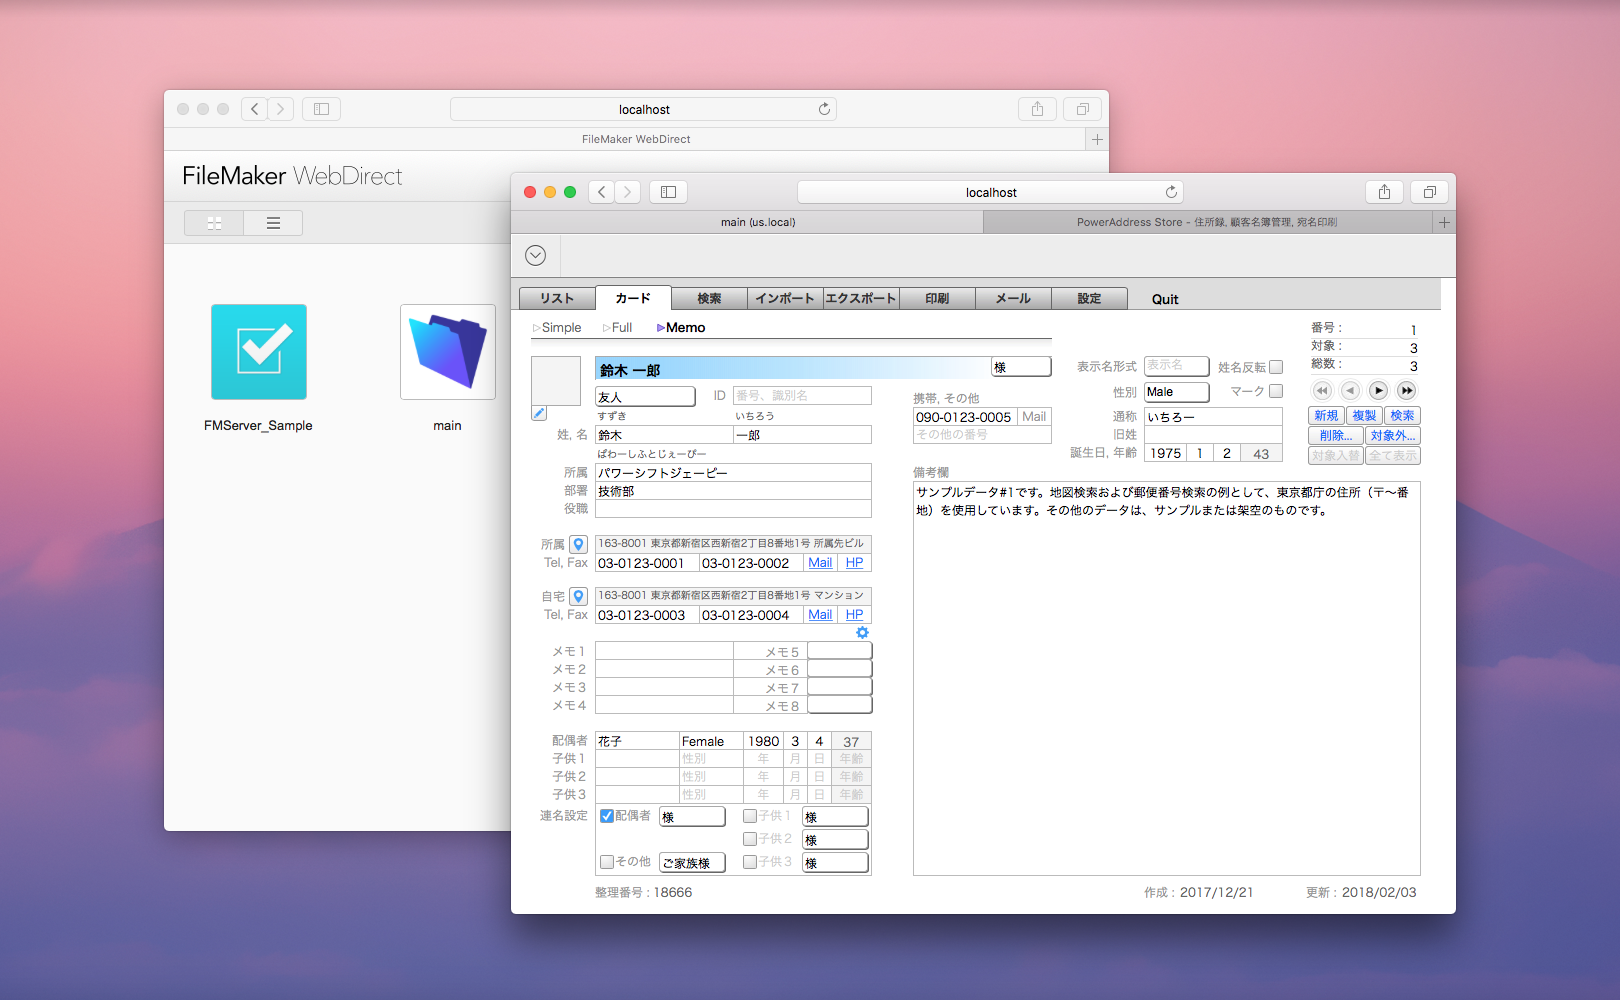The image size is (1620, 1000).
Task: Click the 備考欄 notes text area
Action: [x=1166, y=678]
